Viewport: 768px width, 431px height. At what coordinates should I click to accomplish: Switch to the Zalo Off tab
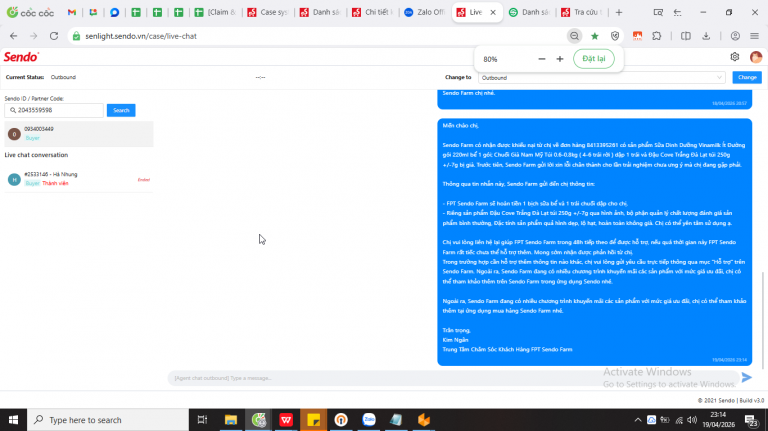click(425, 12)
